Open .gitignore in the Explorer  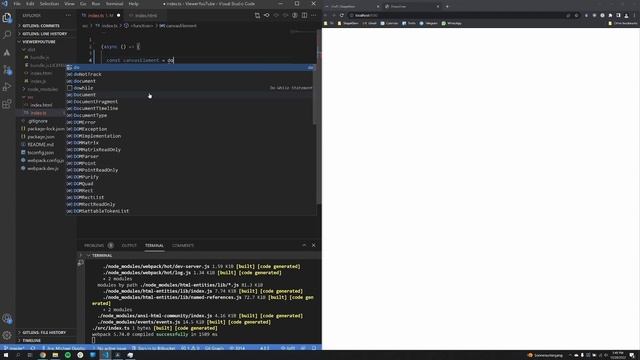click(x=38, y=121)
